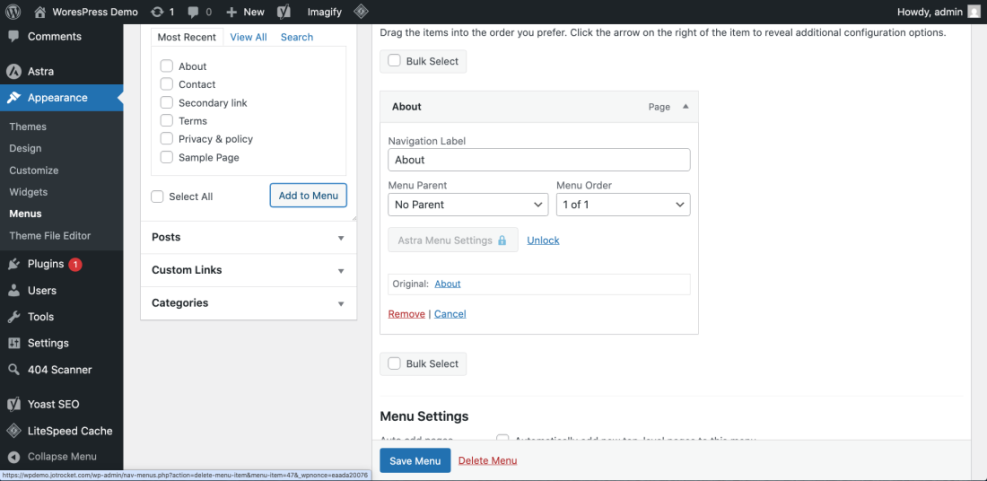The width and height of the screenshot is (987, 481).
Task: Click the Collapse Menu arrow icon
Action: click(13, 456)
